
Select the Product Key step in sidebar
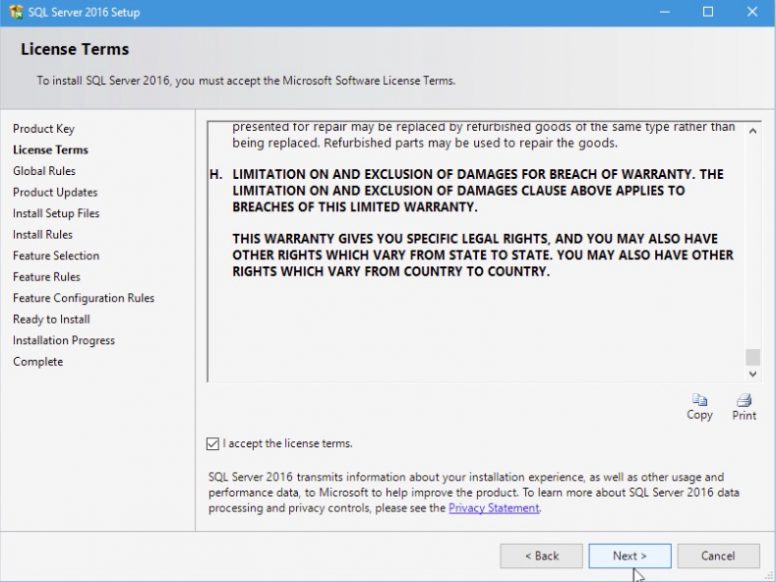pos(44,129)
